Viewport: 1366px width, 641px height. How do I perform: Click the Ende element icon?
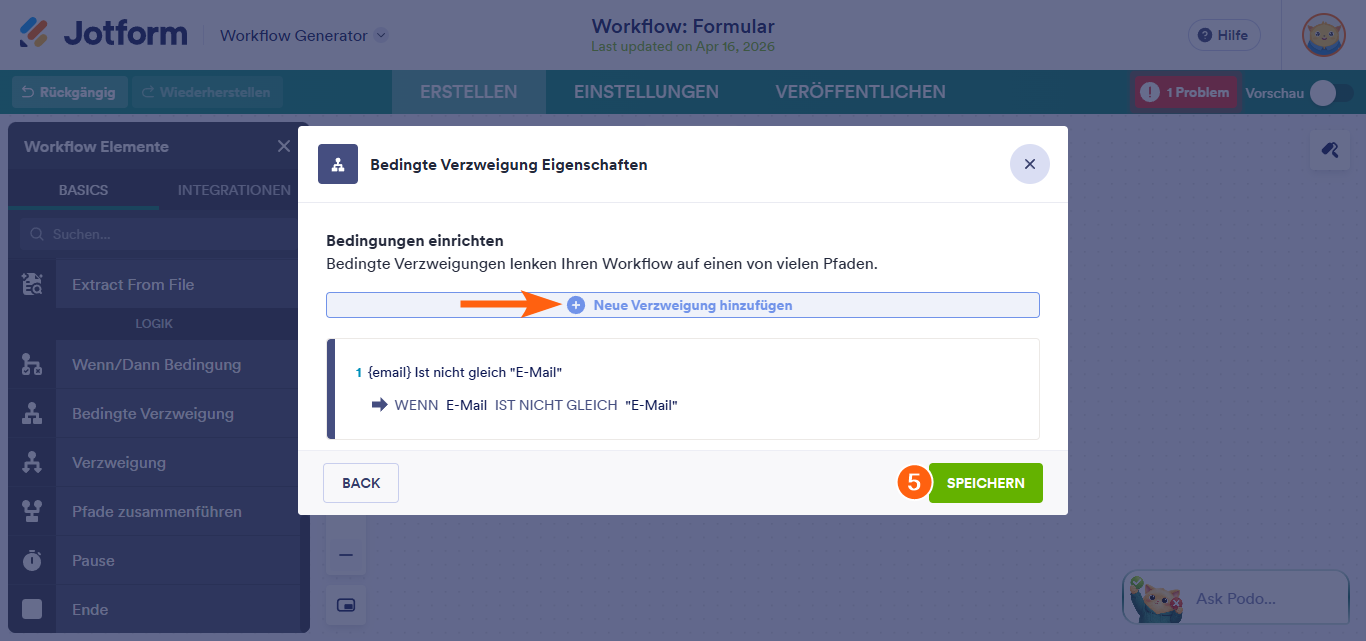point(33,609)
